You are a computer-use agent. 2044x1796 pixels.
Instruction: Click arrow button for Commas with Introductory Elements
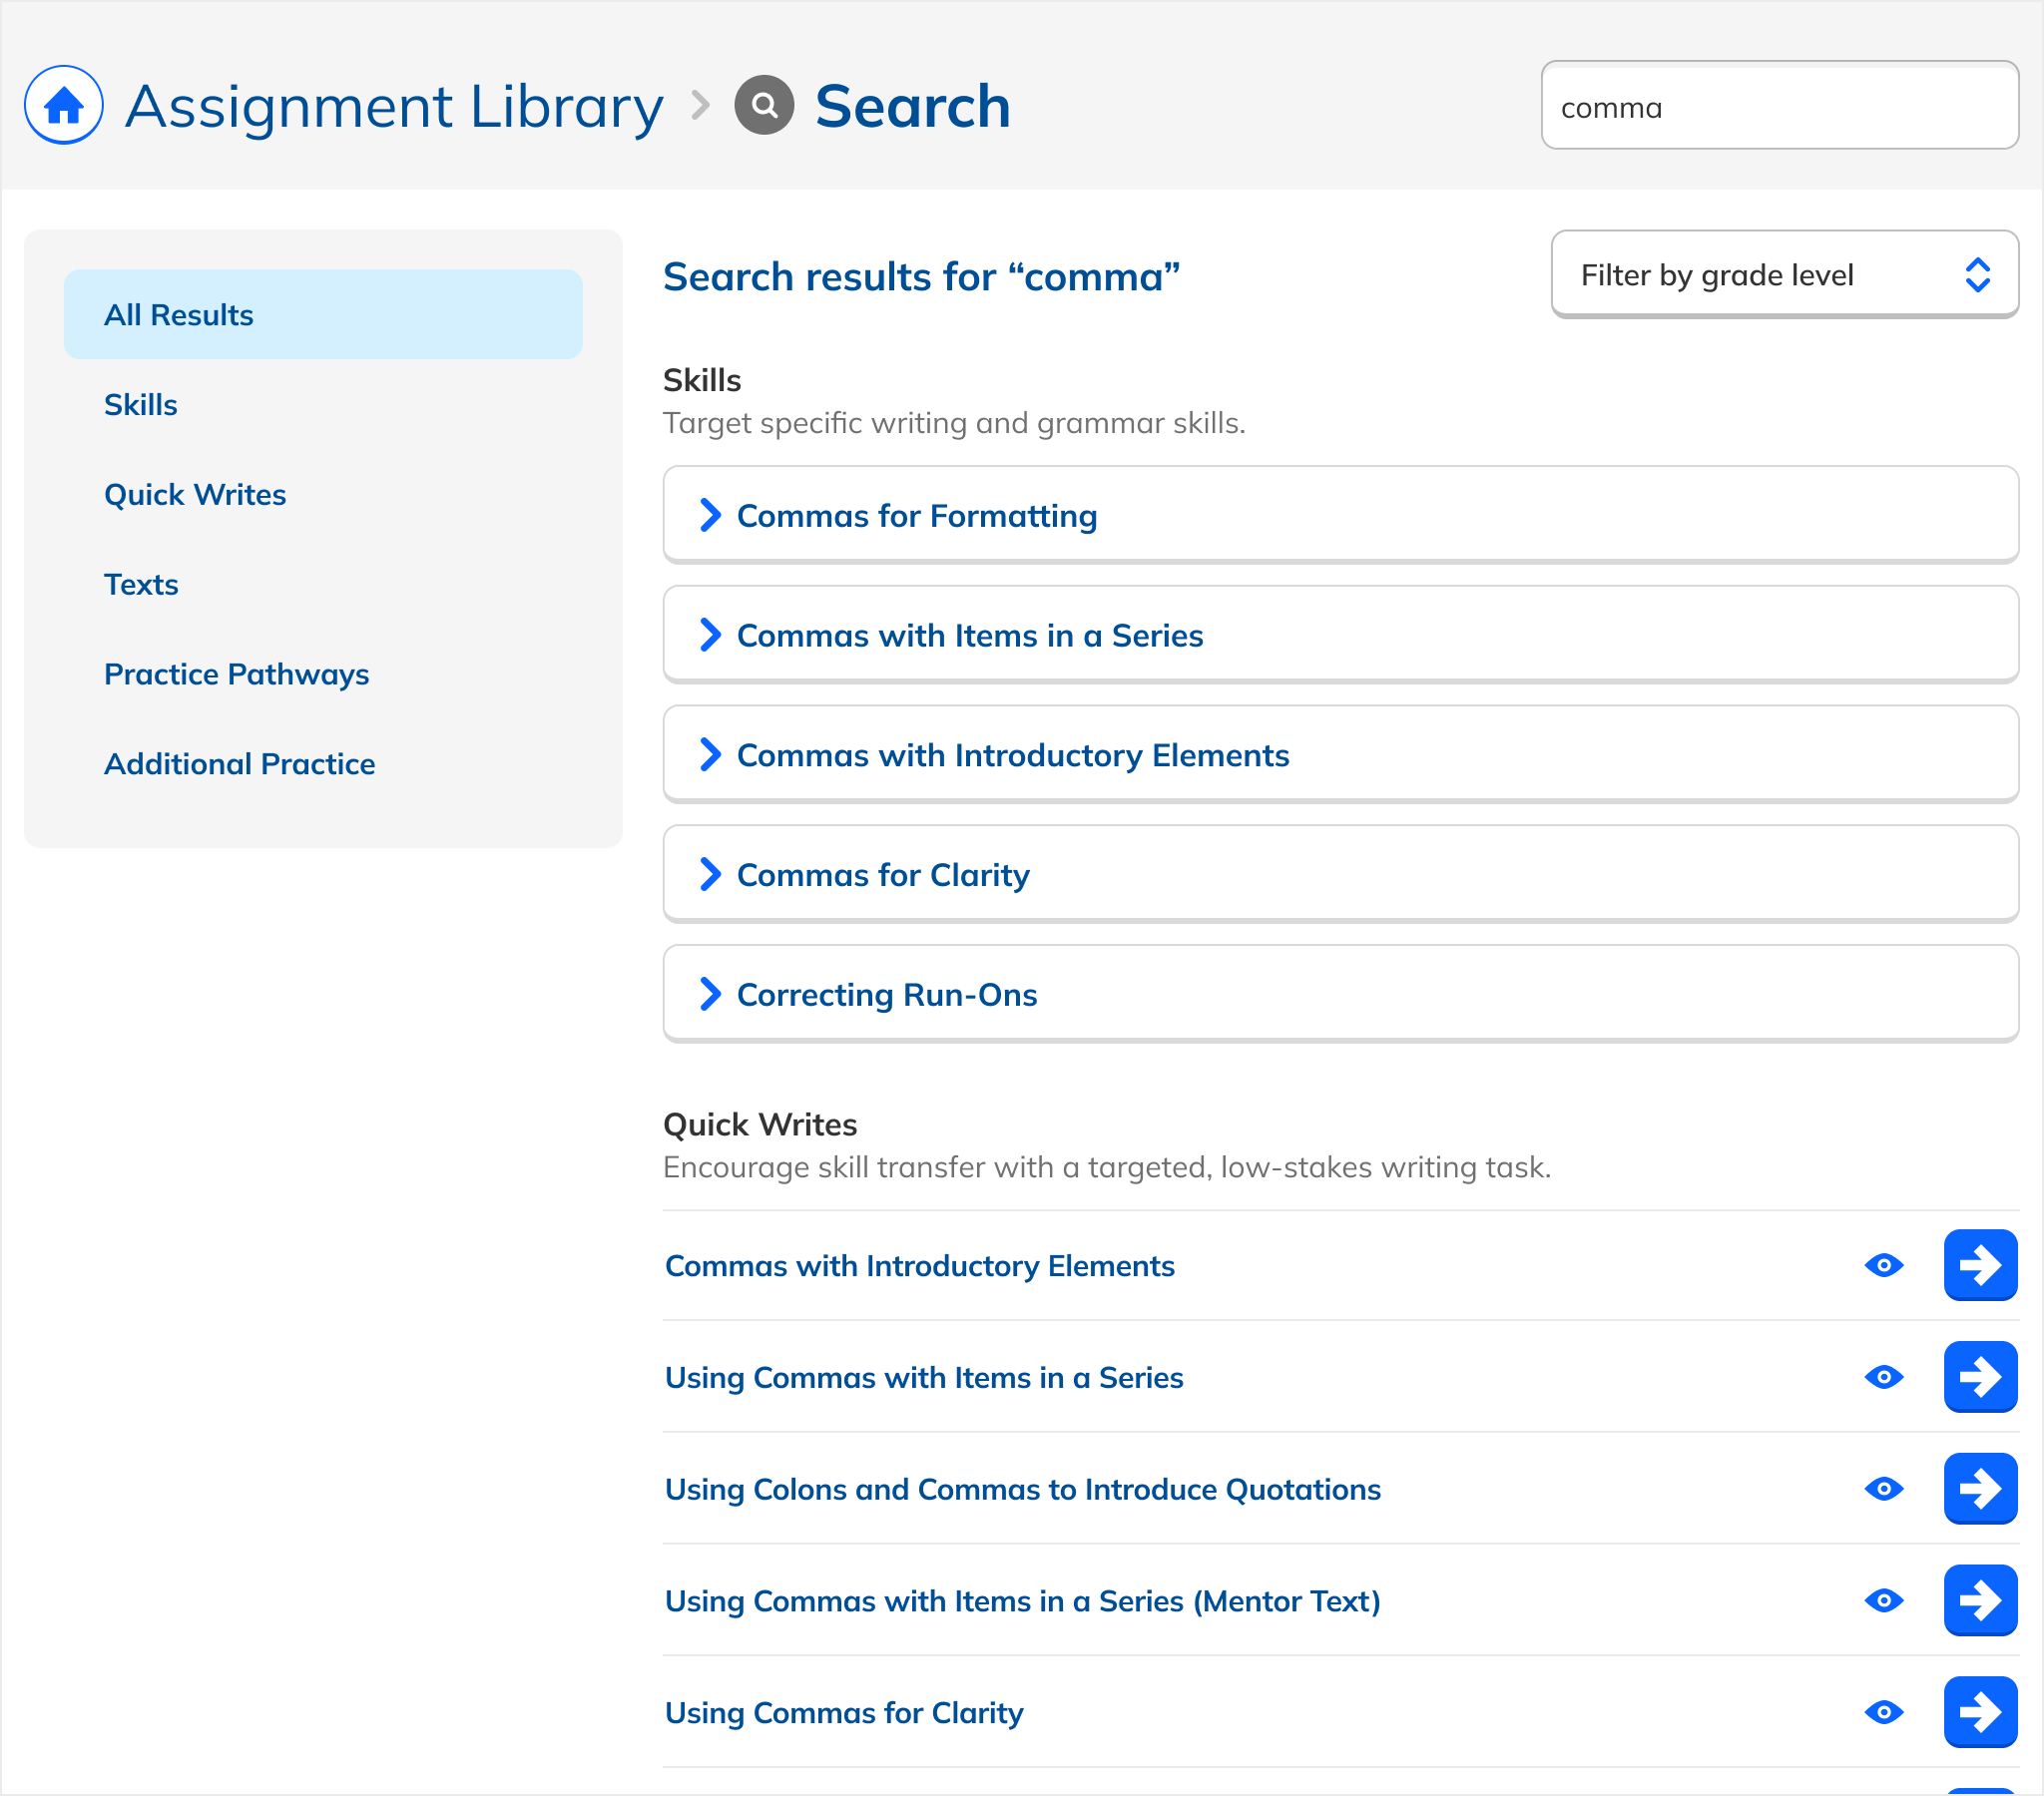(x=1979, y=1265)
